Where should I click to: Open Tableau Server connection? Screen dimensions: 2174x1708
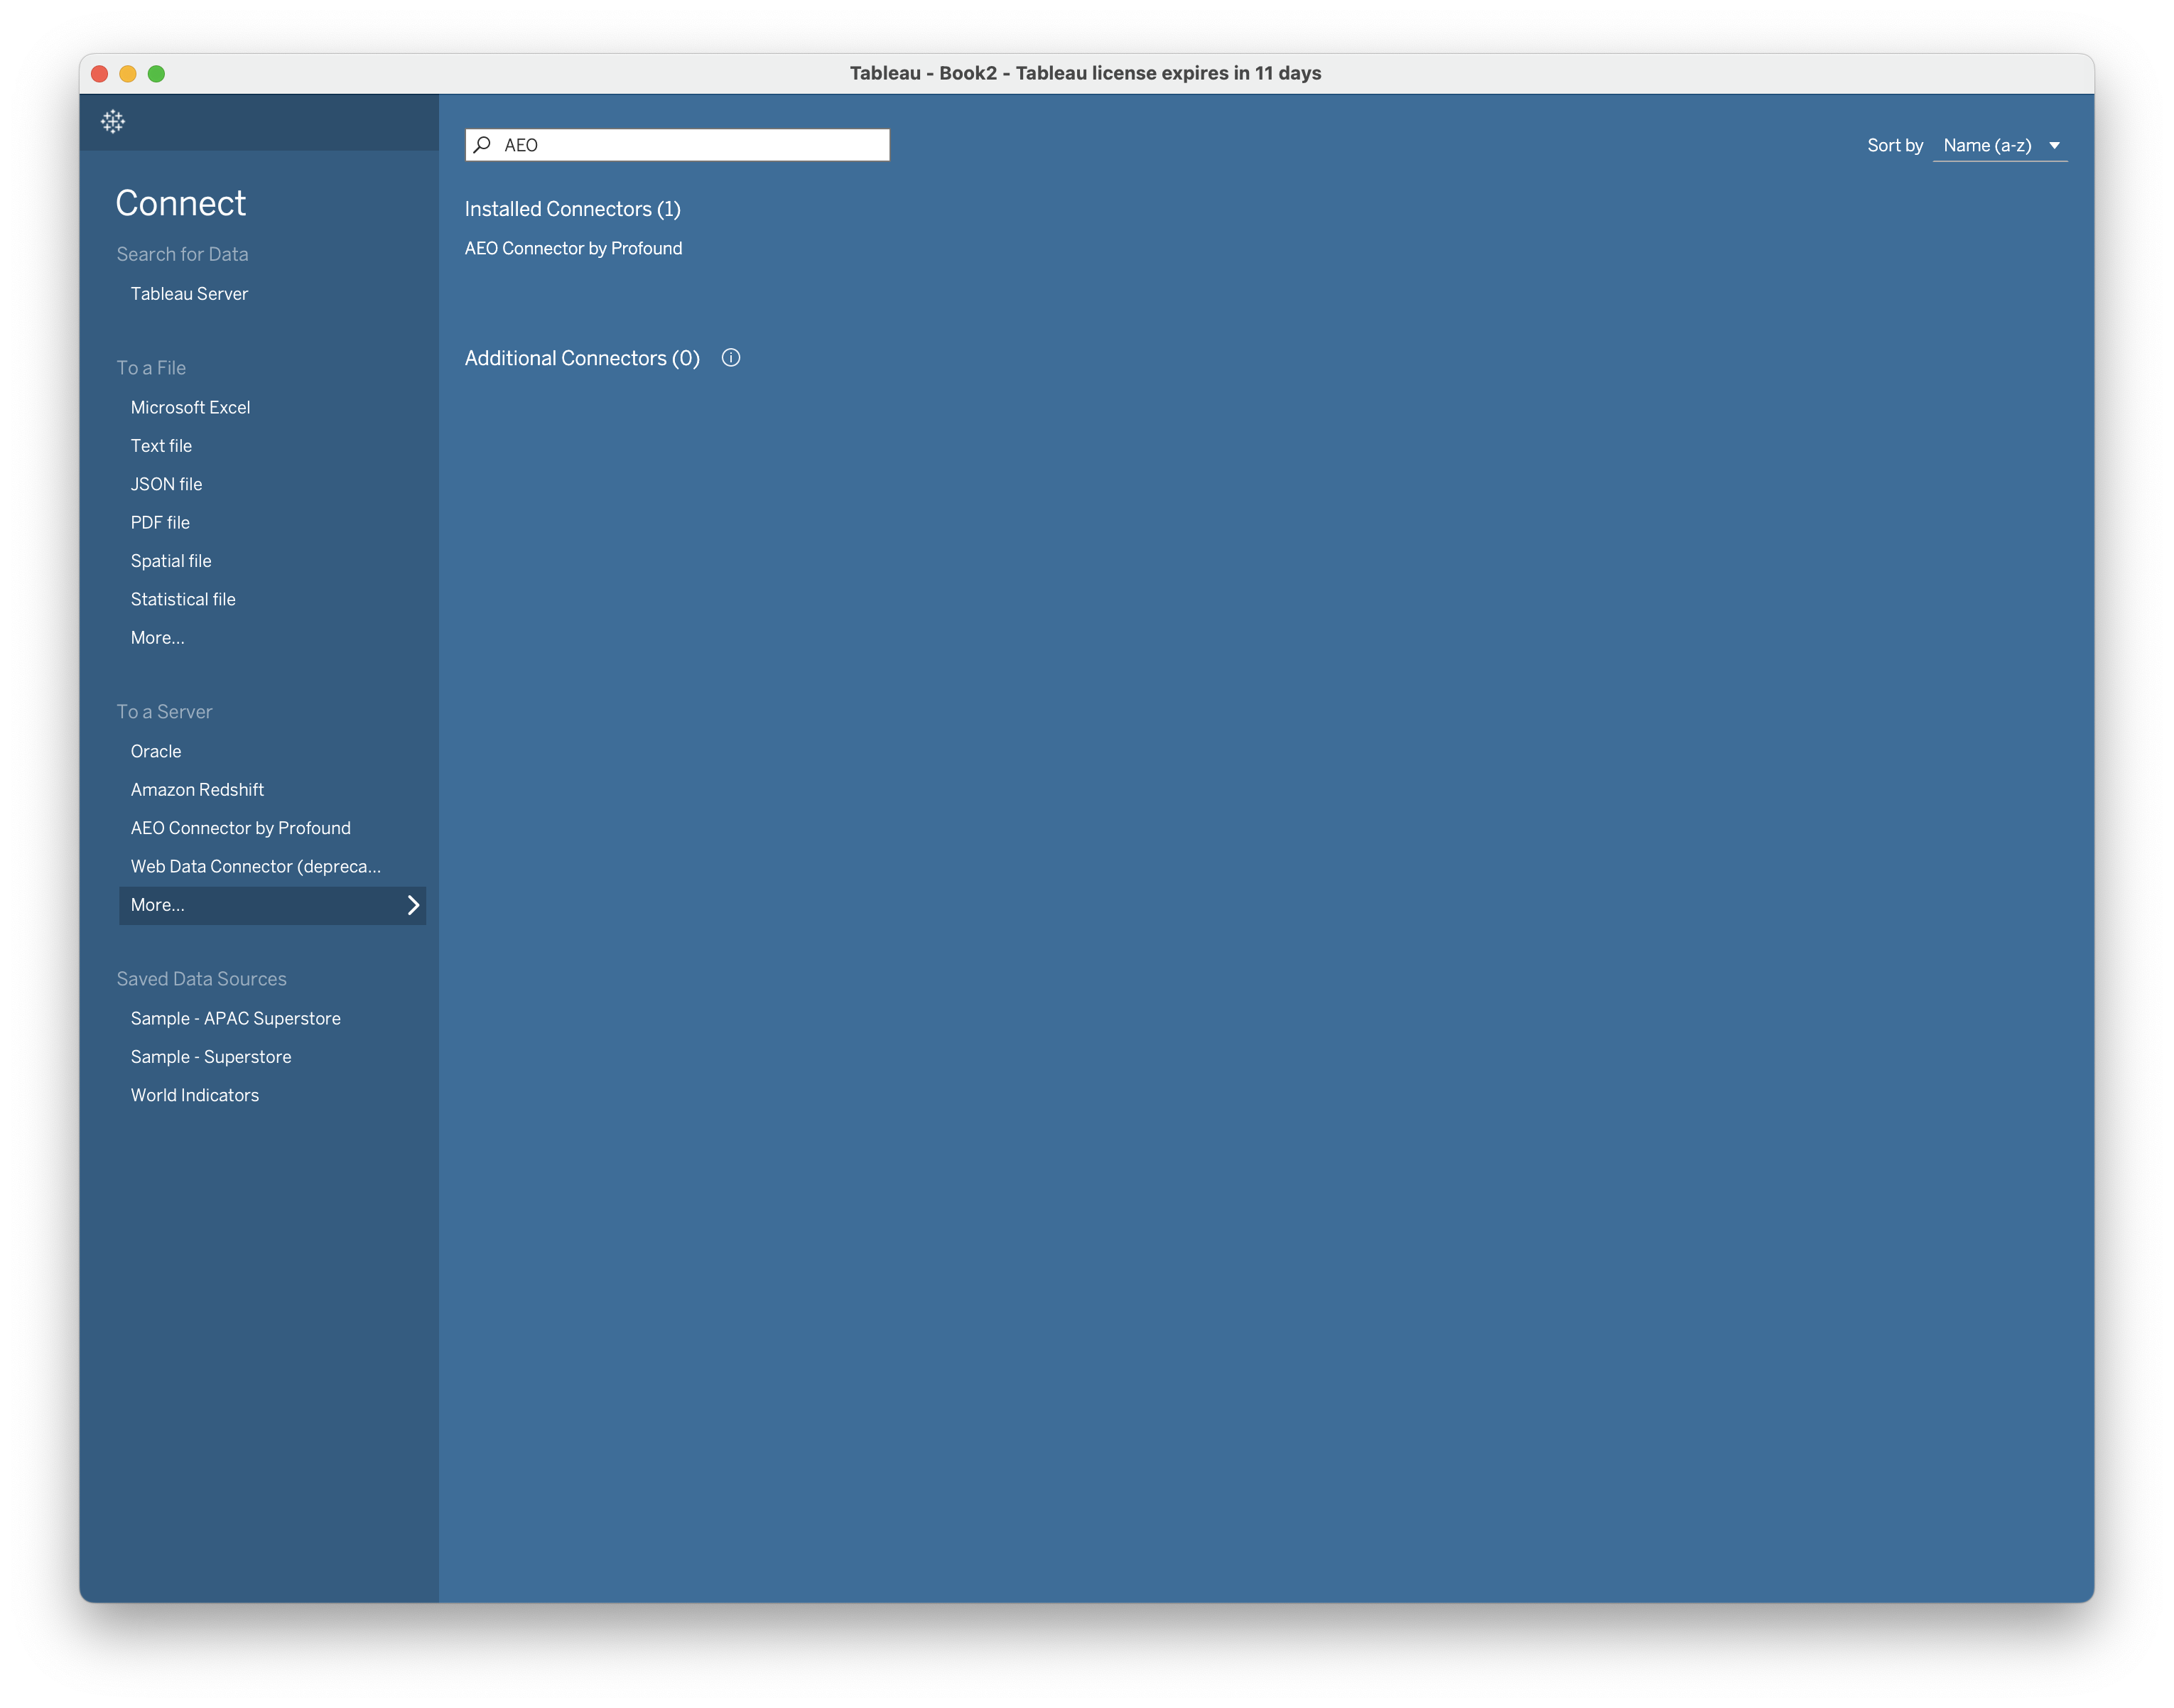[x=189, y=294]
